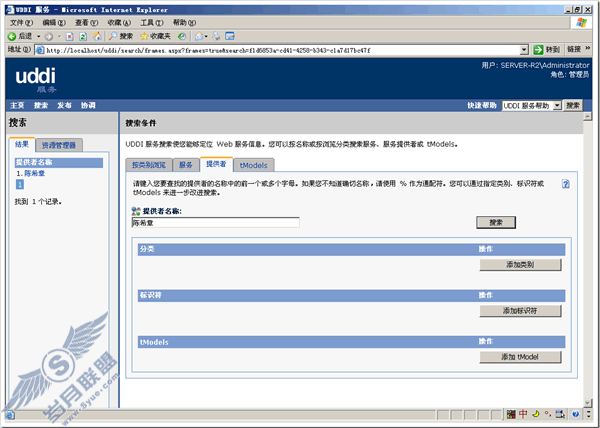Click the 搜索 magnifier toolbar button
The height and width of the screenshot is (428, 600).
click(x=121, y=36)
